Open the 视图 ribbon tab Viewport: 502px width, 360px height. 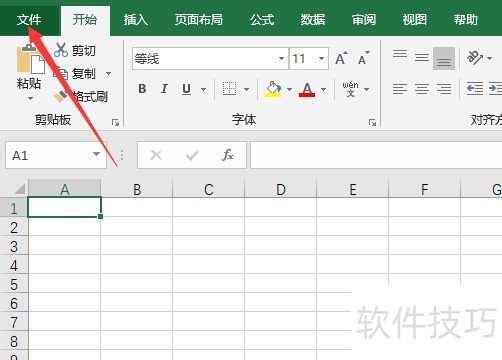[x=414, y=20]
